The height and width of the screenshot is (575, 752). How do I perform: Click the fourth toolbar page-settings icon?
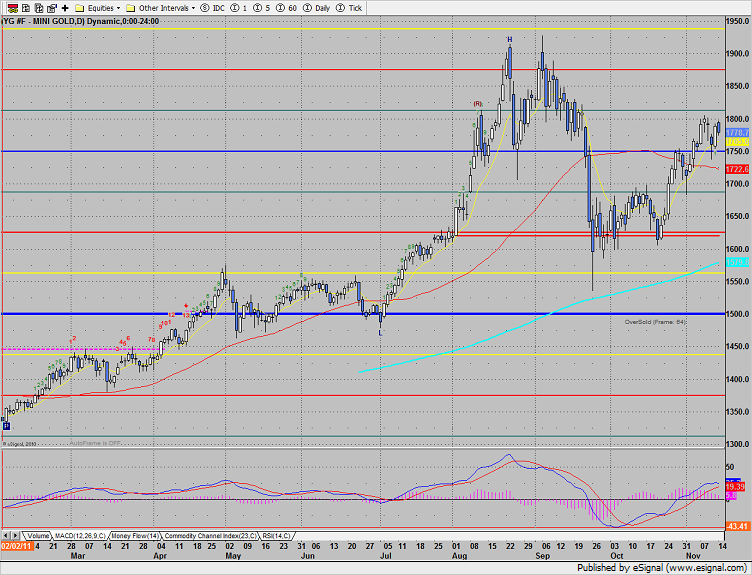[52, 8]
